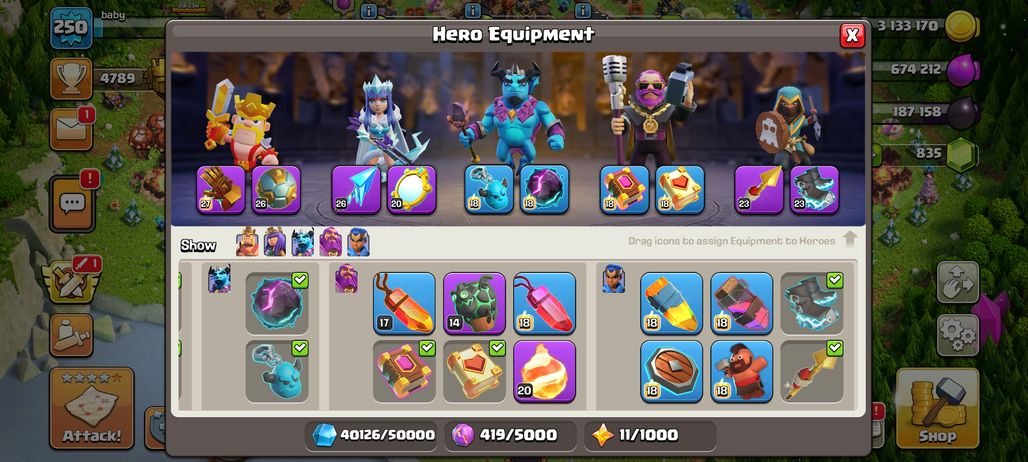Select the Fireball equipment level 20
The width and height of the screenshot is (1028, 462).
point(544,371)
